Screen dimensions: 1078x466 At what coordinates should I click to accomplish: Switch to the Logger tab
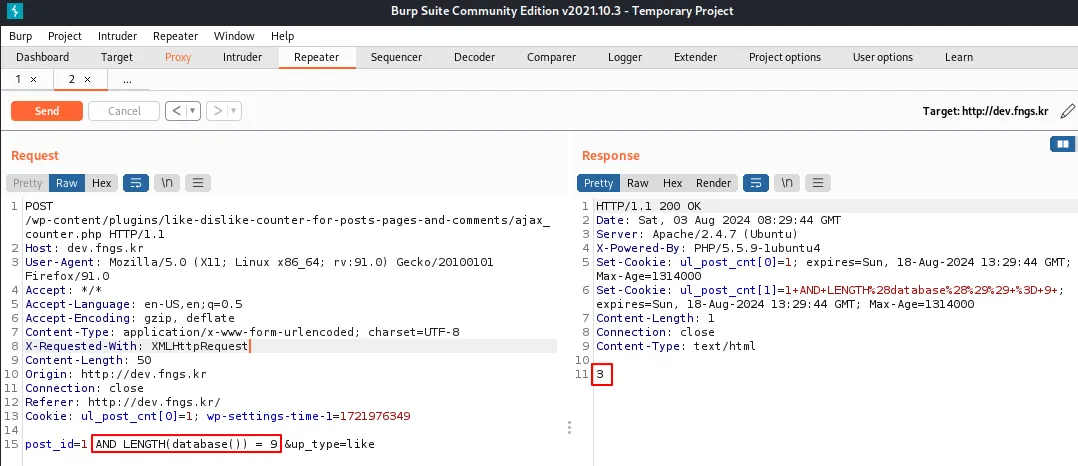(625, 57)
